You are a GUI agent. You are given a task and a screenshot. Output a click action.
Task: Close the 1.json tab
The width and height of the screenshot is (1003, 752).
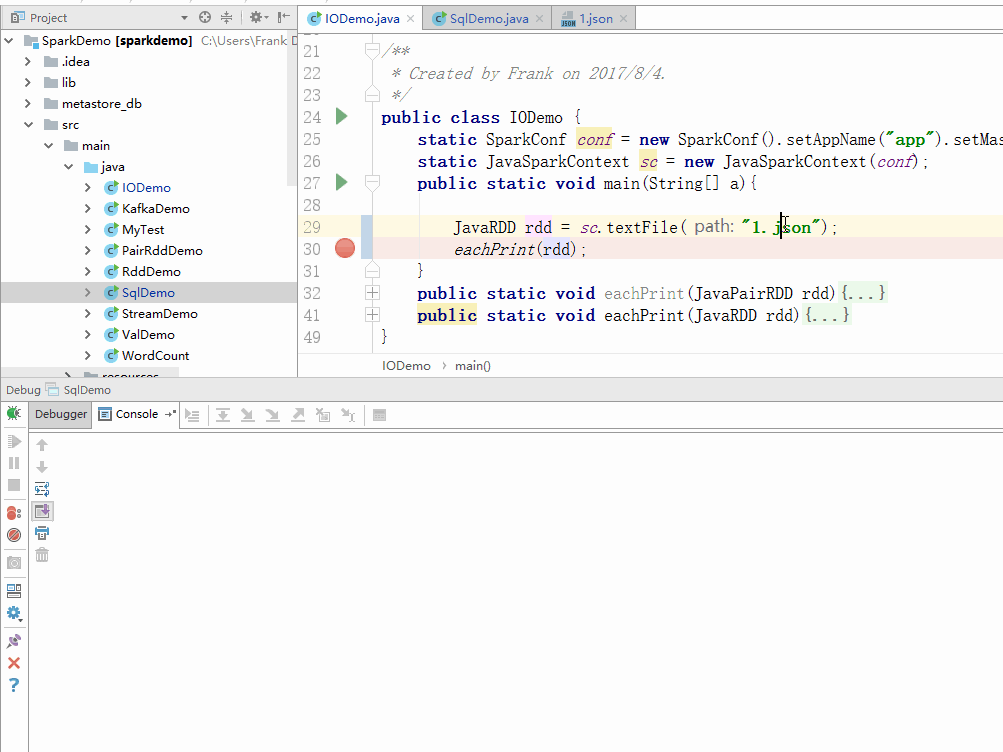pyautogui.click(x=624, y=19)
